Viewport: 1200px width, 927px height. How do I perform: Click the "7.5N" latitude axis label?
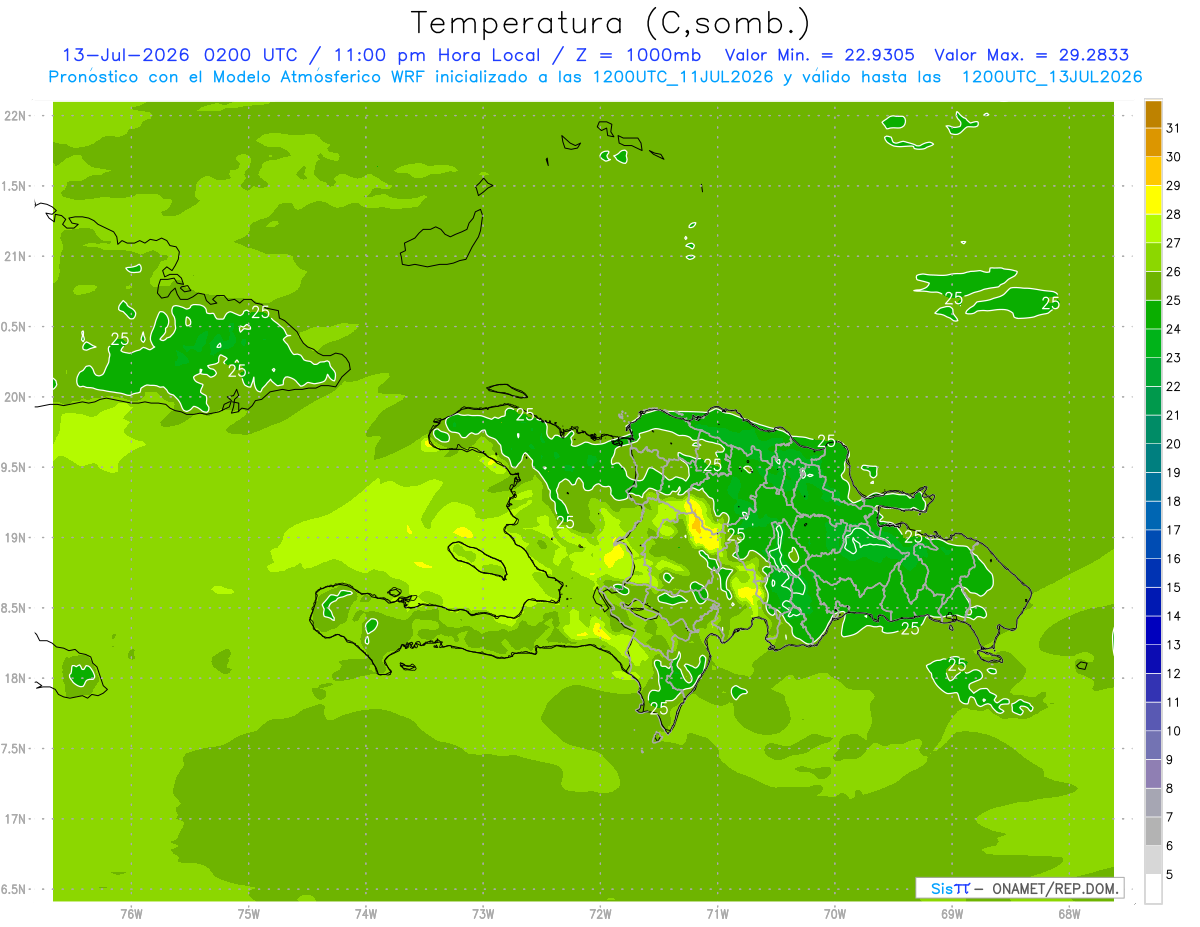pyautogui.click(x=15, y=749)
